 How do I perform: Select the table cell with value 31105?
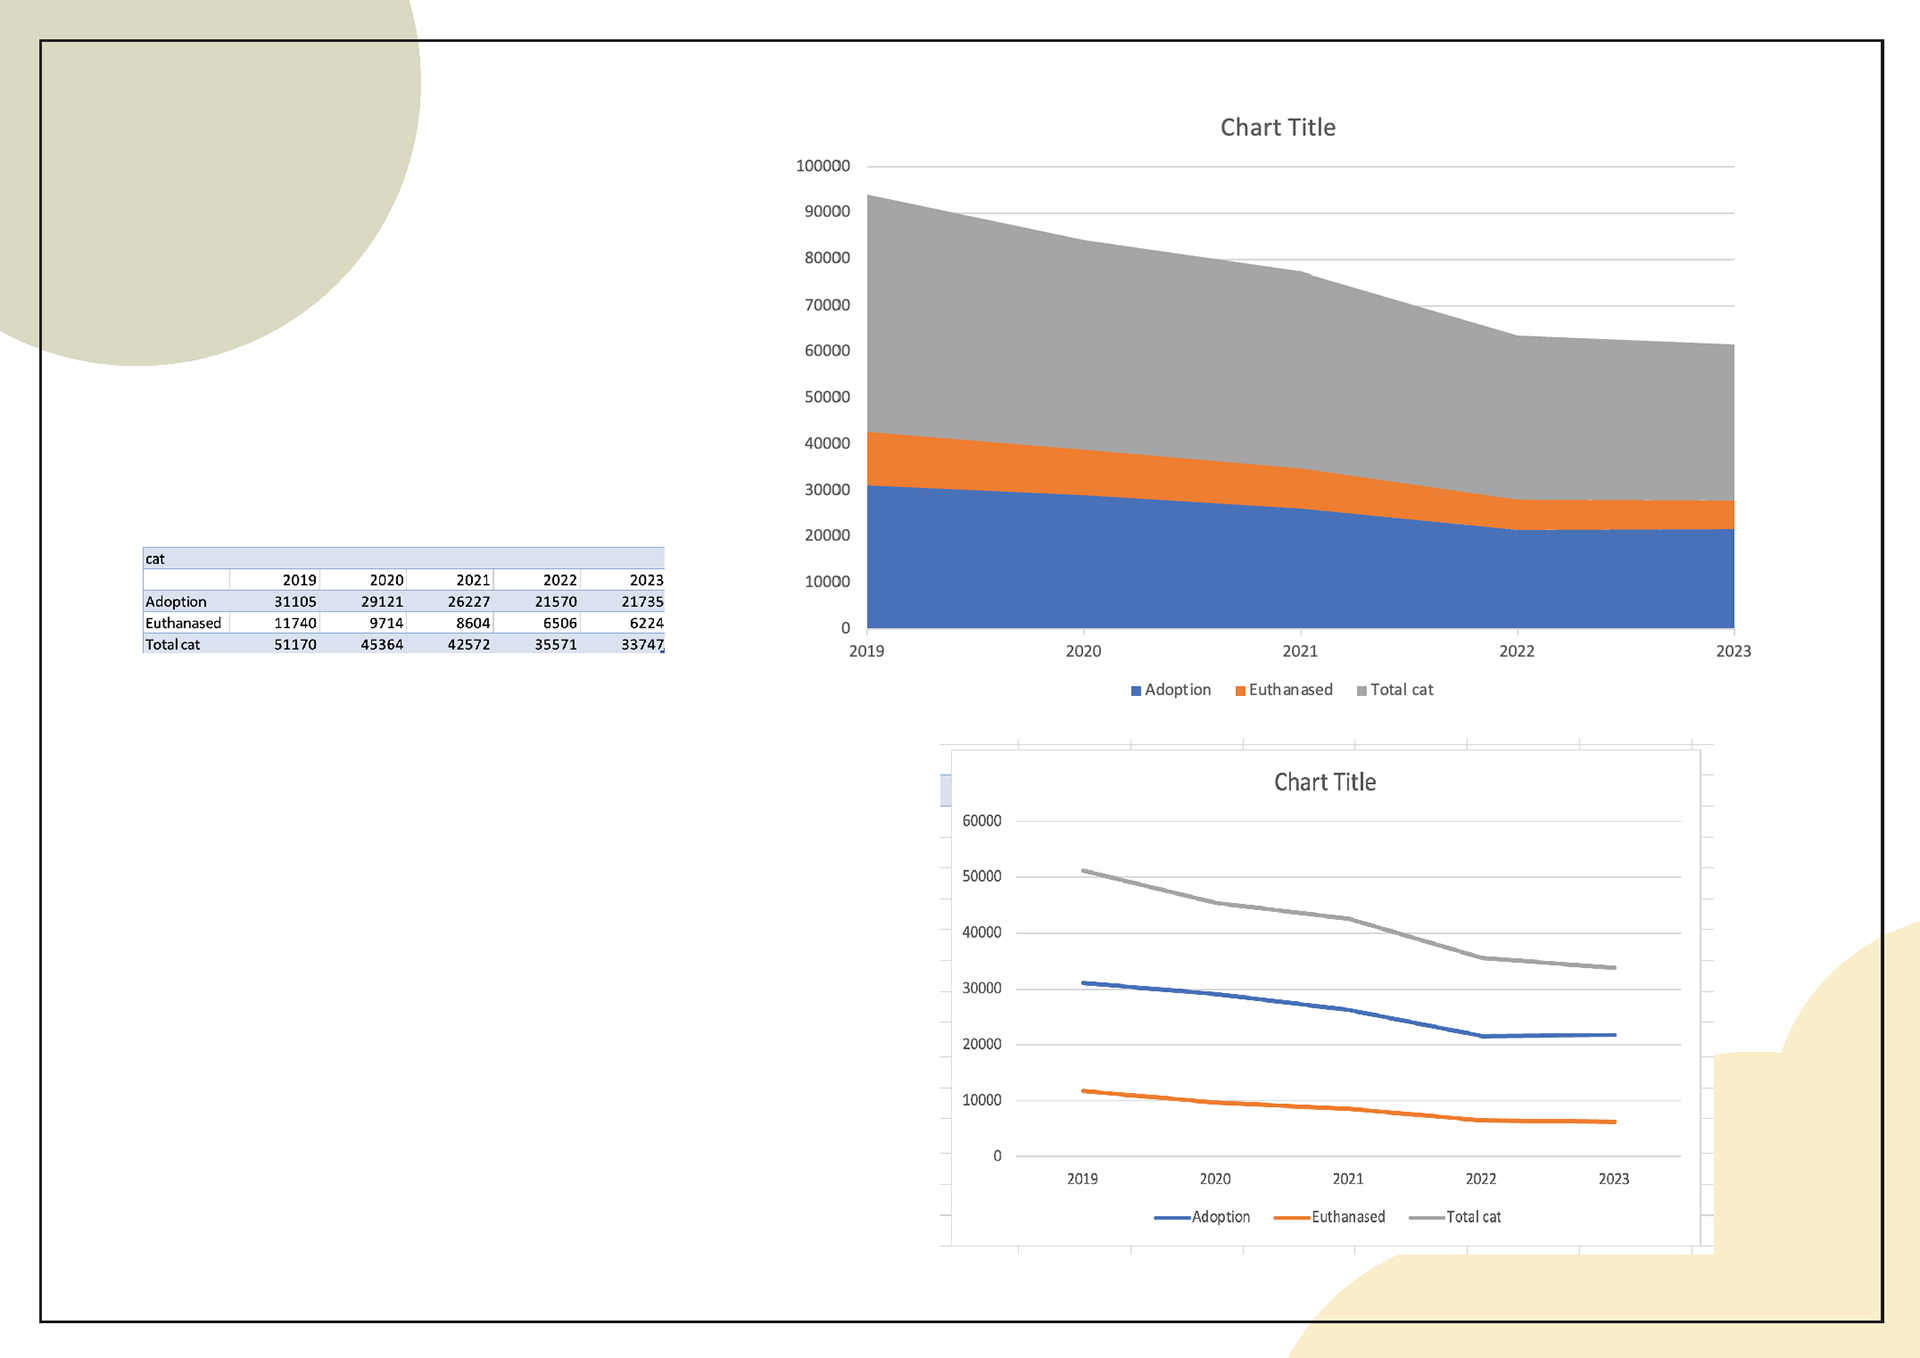pos(275,601)
